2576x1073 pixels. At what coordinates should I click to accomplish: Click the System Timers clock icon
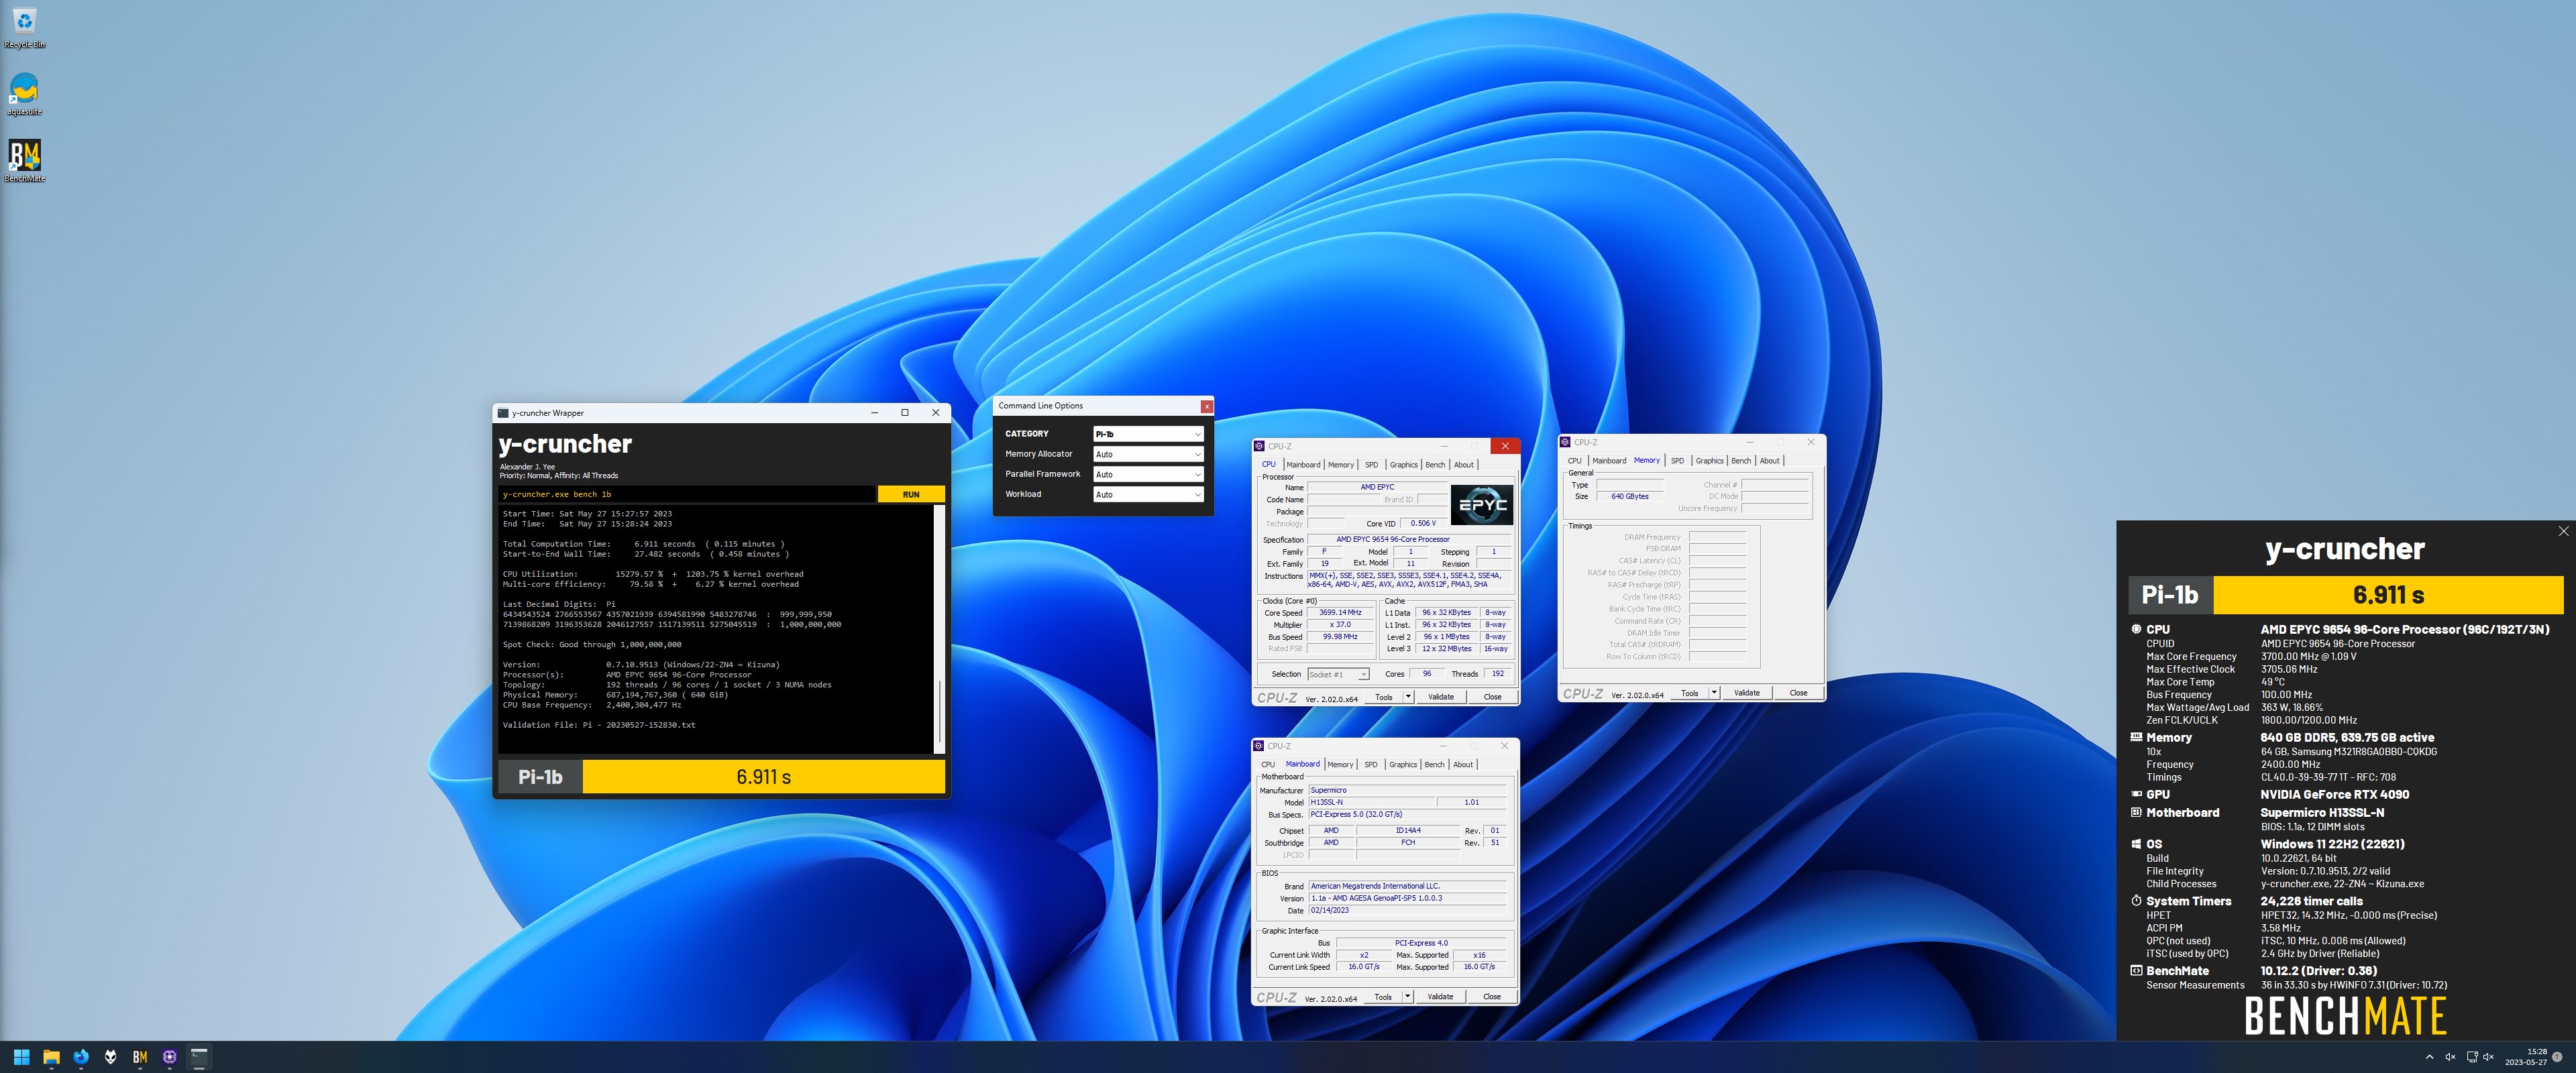(2136, 901)
